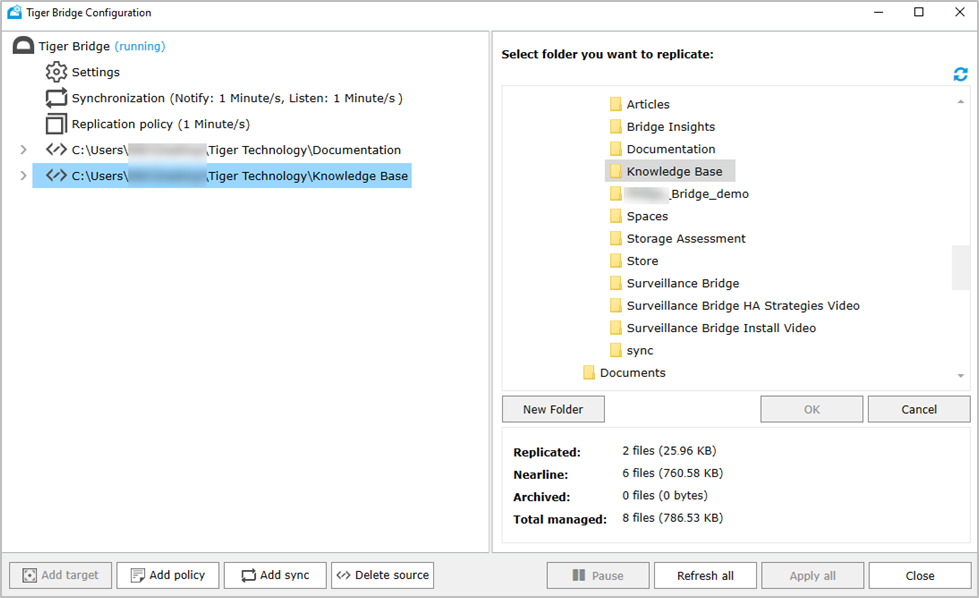Expand the Knowledge Base source tree node
979x598 pixels.
[24, 176]
